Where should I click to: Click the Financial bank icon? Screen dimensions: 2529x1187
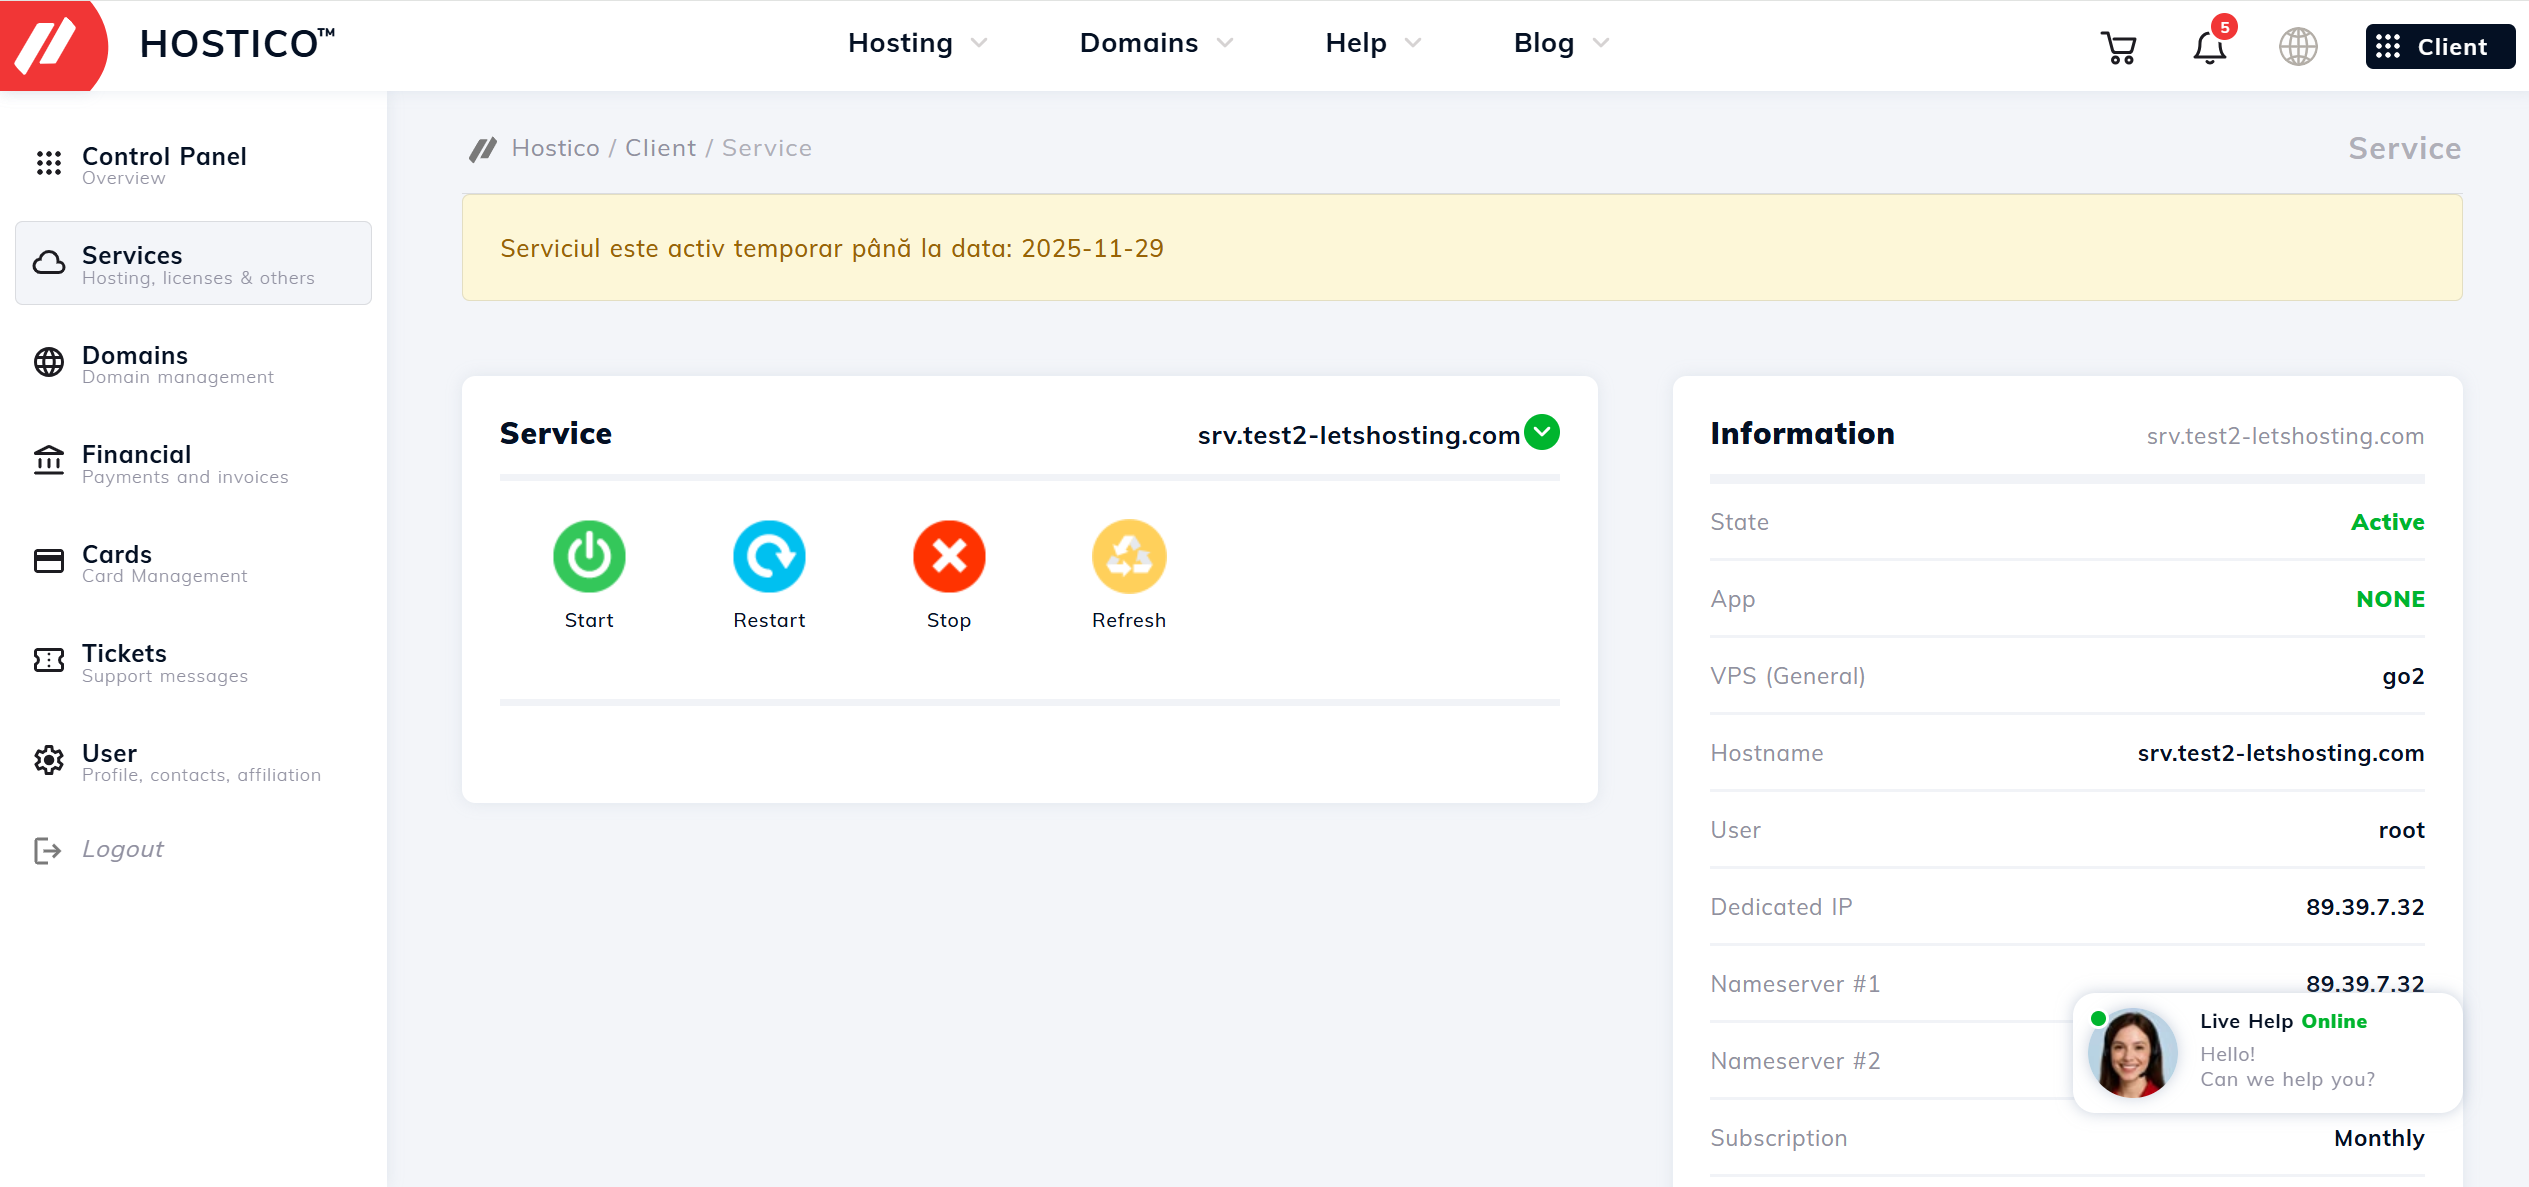tap(49, 461)
